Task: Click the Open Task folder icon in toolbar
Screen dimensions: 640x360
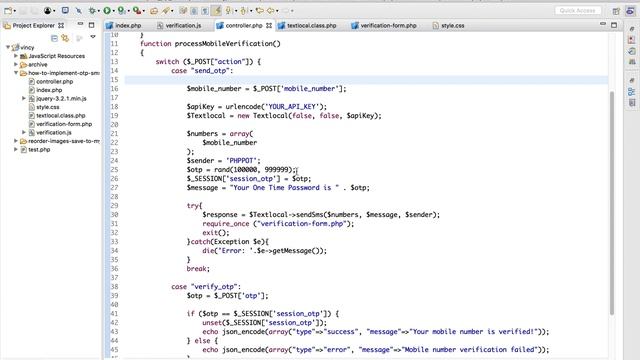Action: (153, 11)
